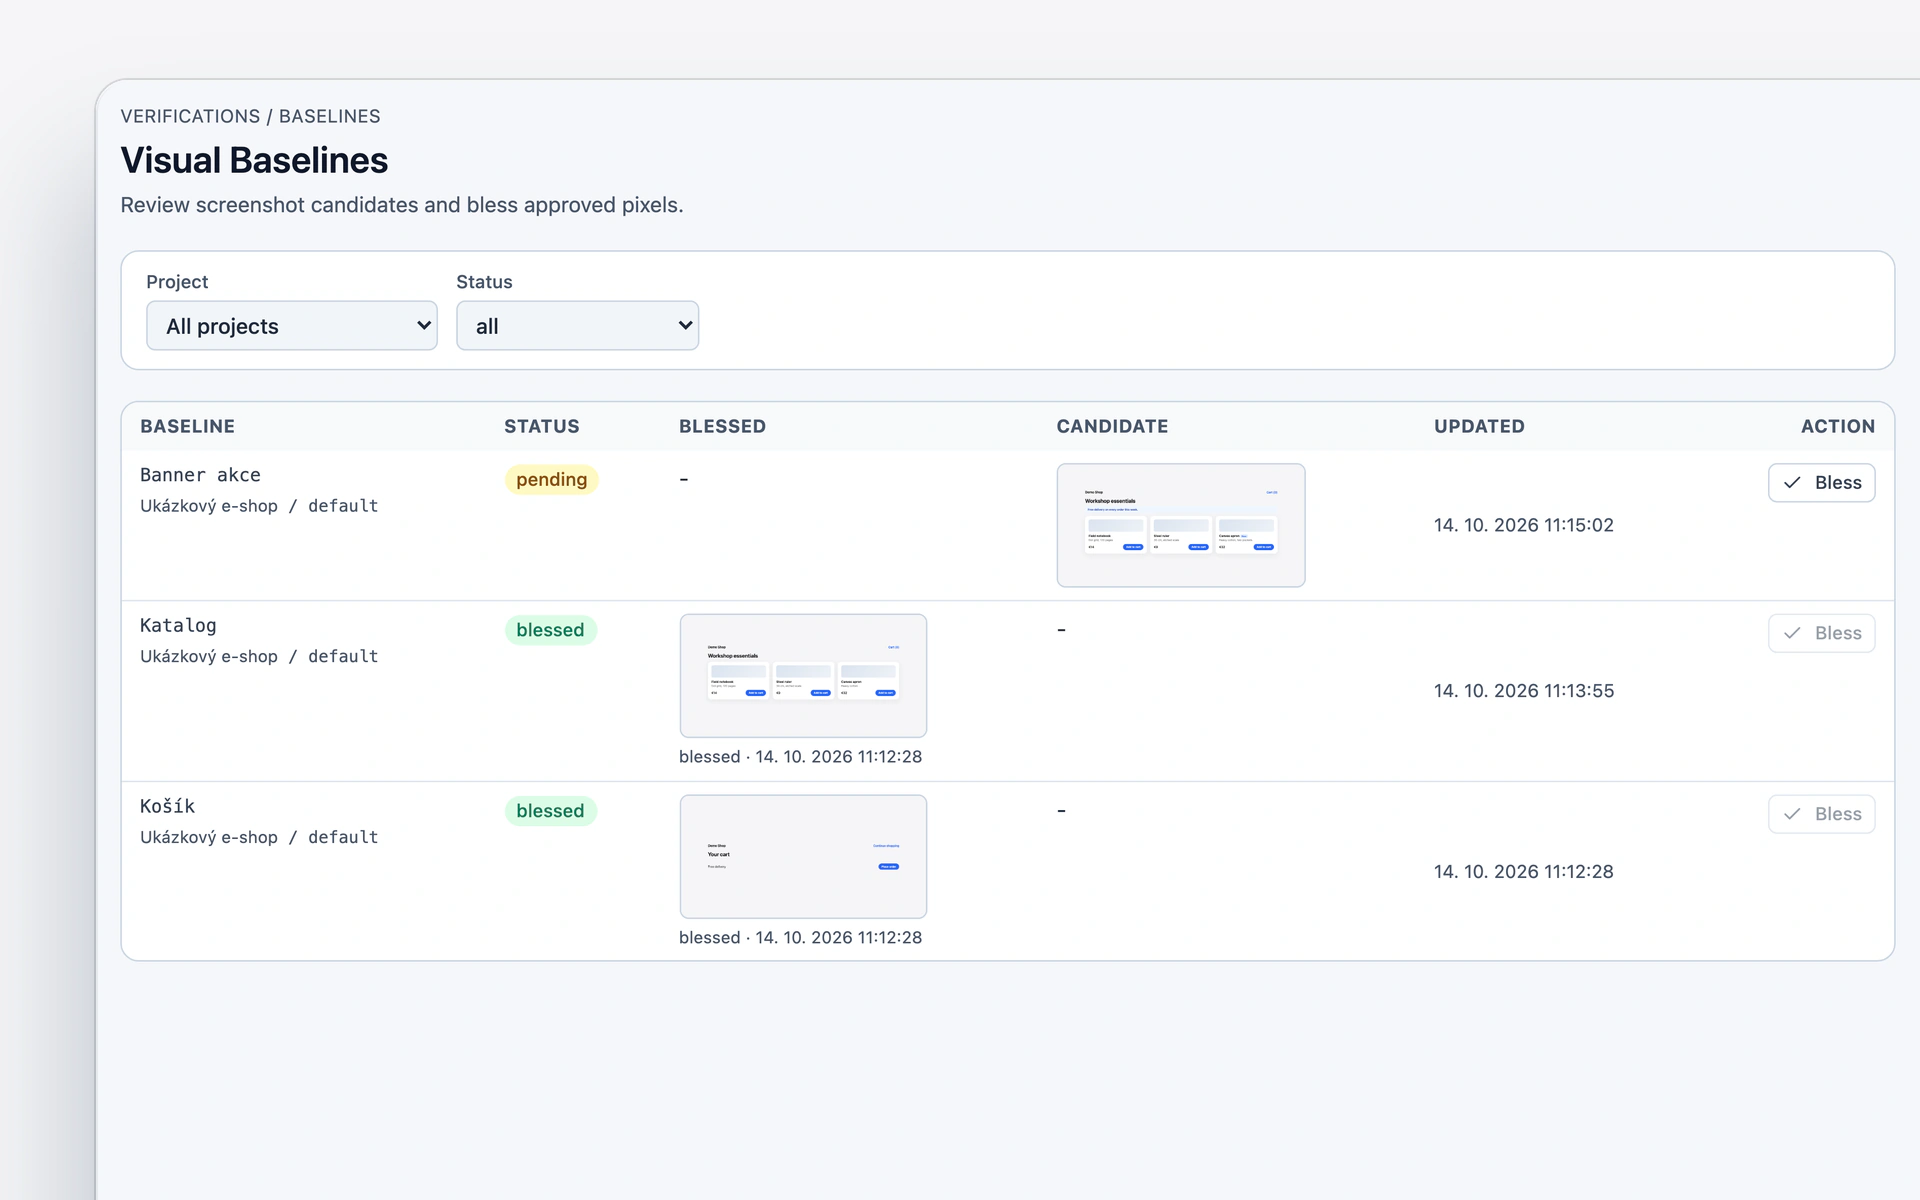Select the Banner akce baseline name
Image resolution: width=1920 pixels, height=1200 pixels.
point(200,475)
